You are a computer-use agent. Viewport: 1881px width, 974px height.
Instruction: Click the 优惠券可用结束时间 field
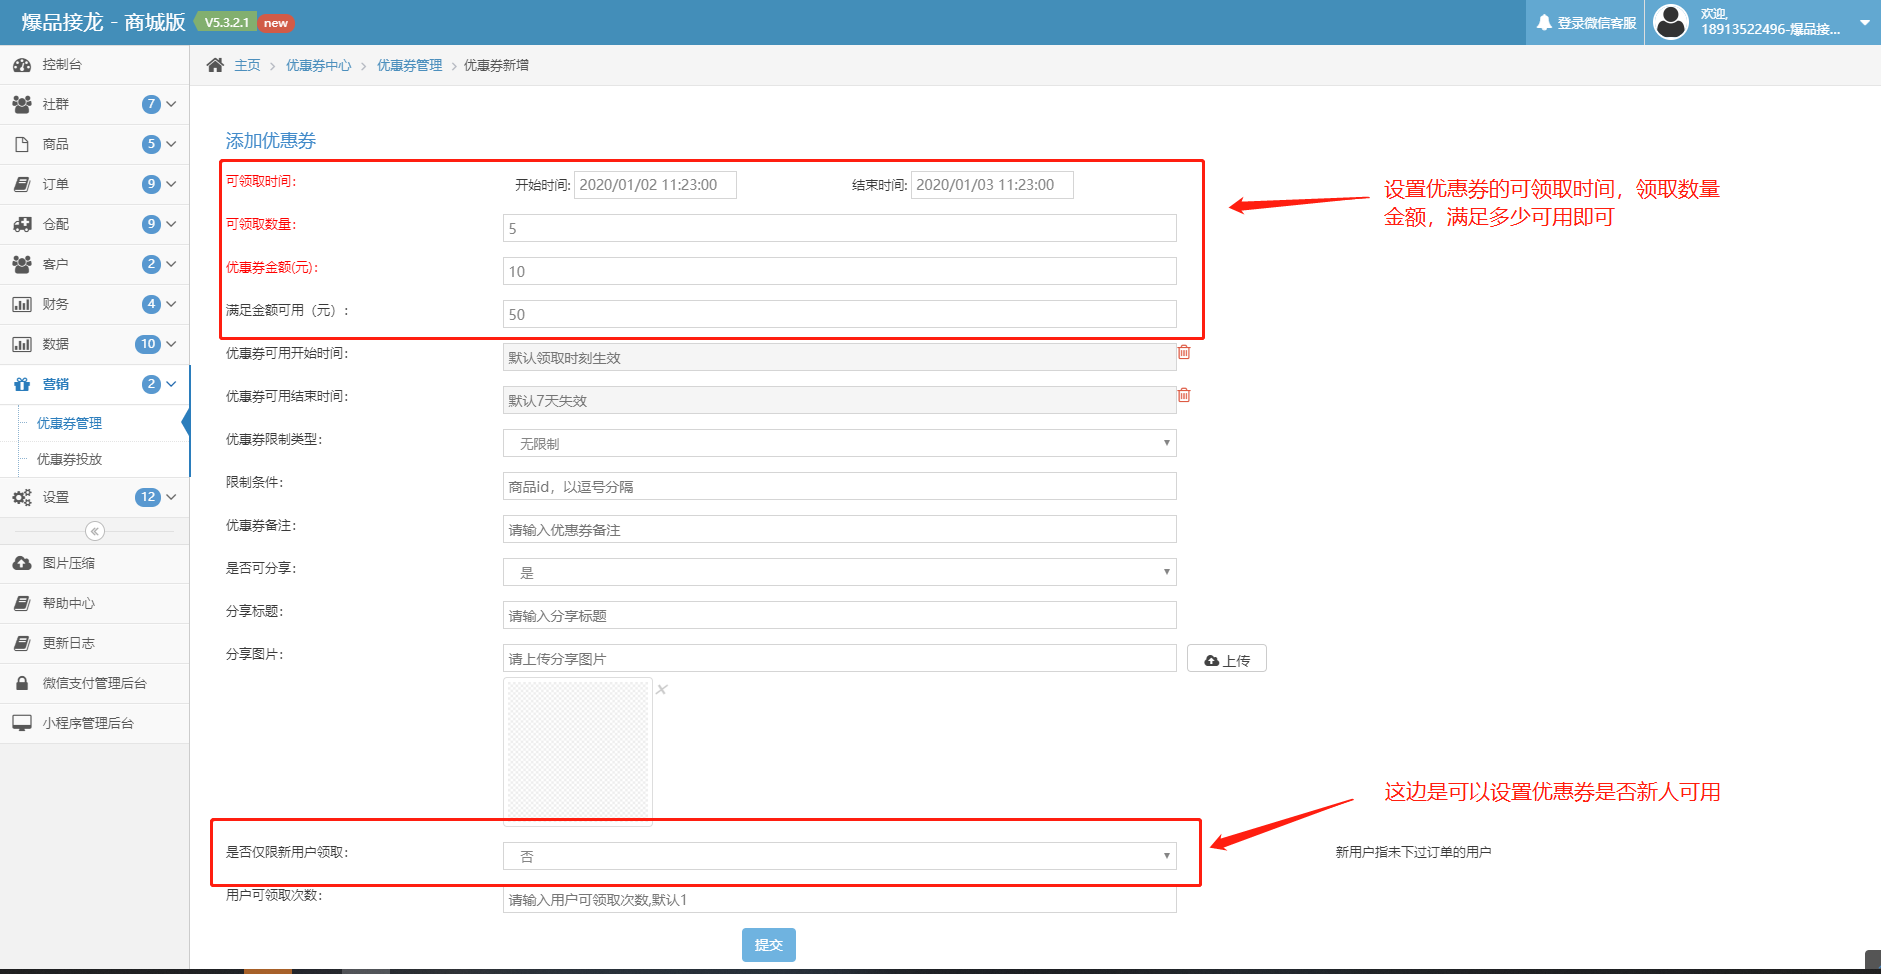tap(839, 400)
